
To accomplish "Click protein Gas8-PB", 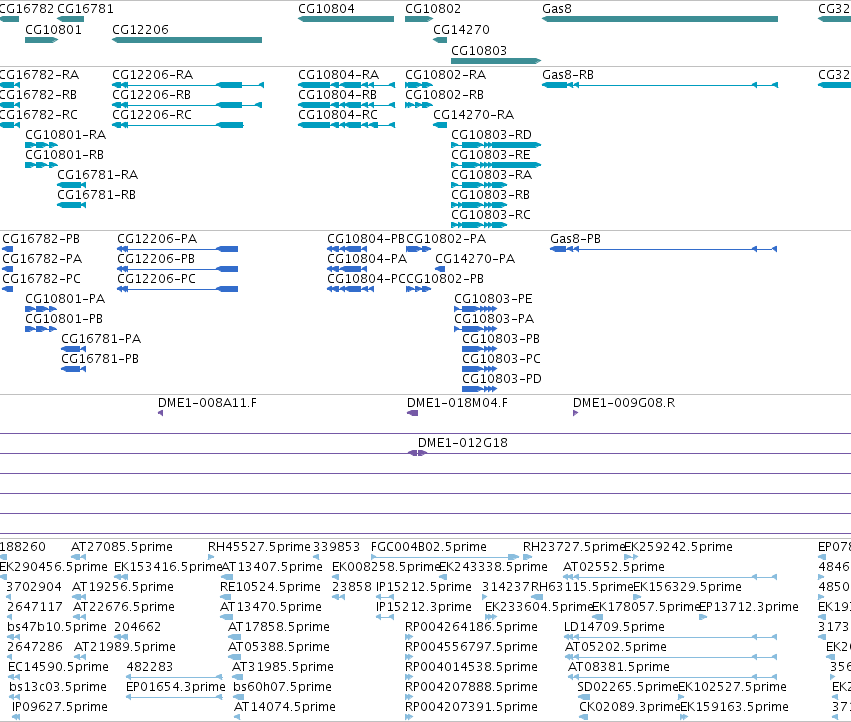I will click(575, 239).
